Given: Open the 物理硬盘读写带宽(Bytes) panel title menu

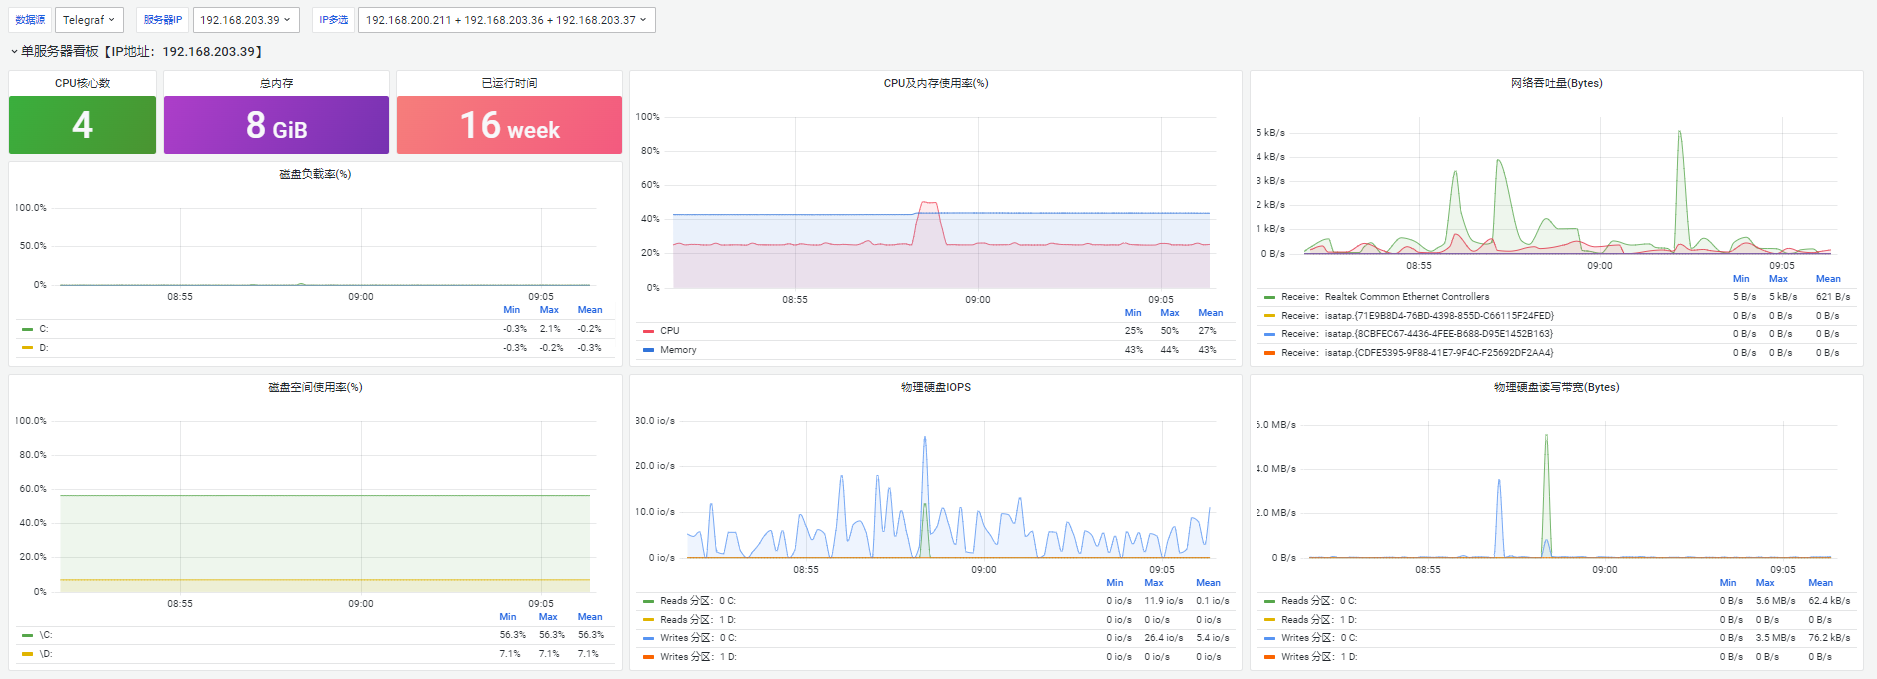Looking at the screenshot, I should [1557, 387].
